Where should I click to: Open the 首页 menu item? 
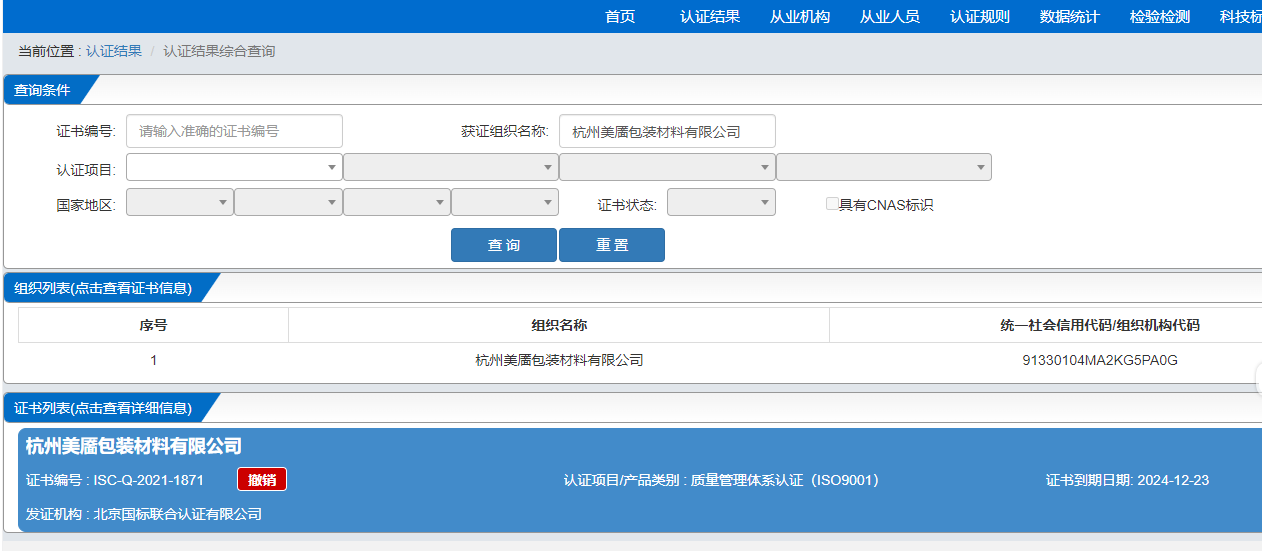click(x=620, y=16)
